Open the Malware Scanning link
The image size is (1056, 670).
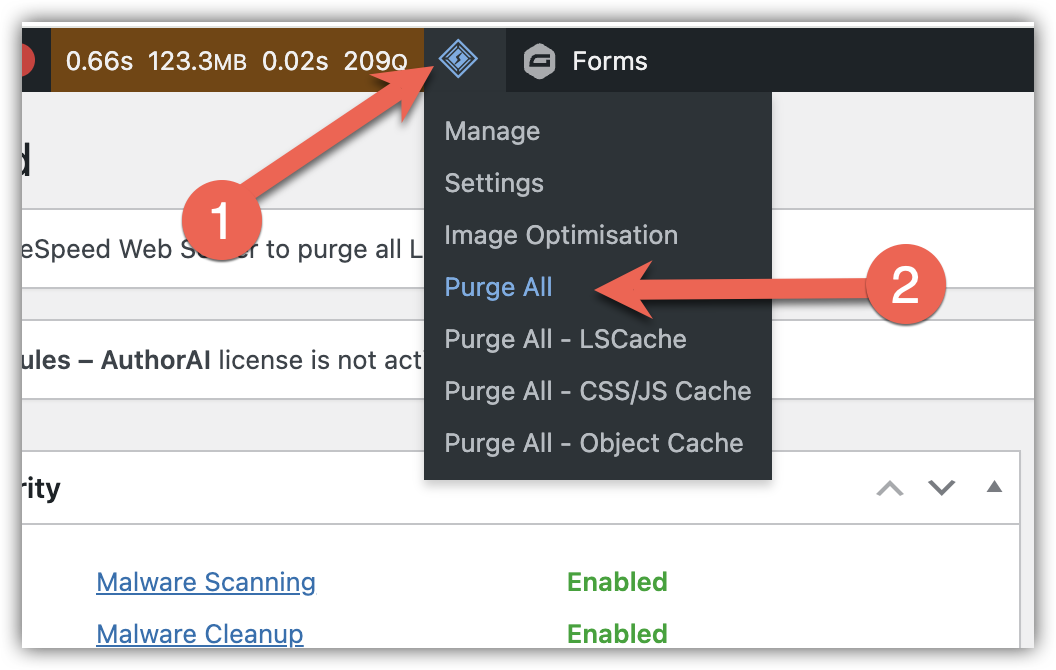coord(206,581)
